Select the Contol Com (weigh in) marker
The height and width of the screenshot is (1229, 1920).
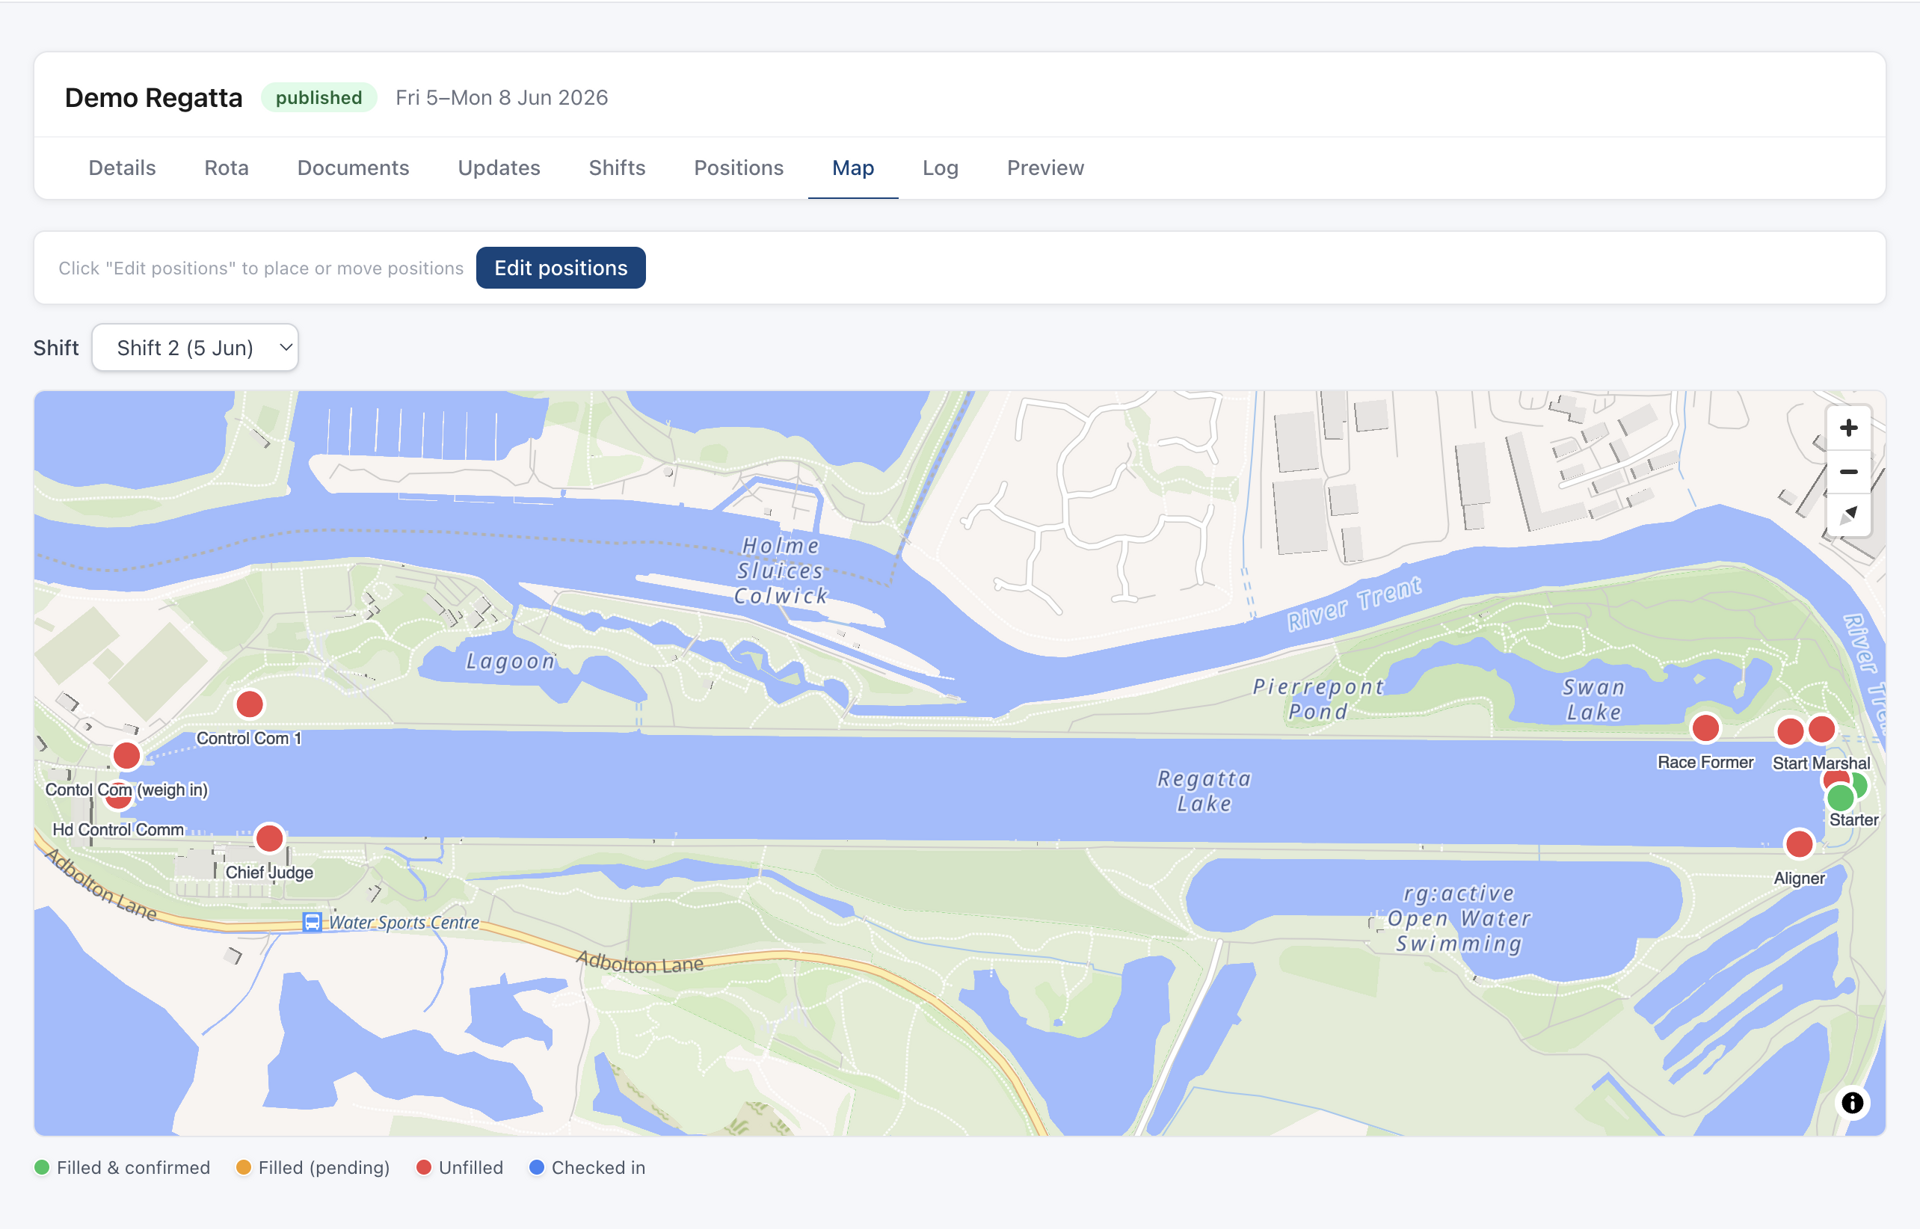127,755
